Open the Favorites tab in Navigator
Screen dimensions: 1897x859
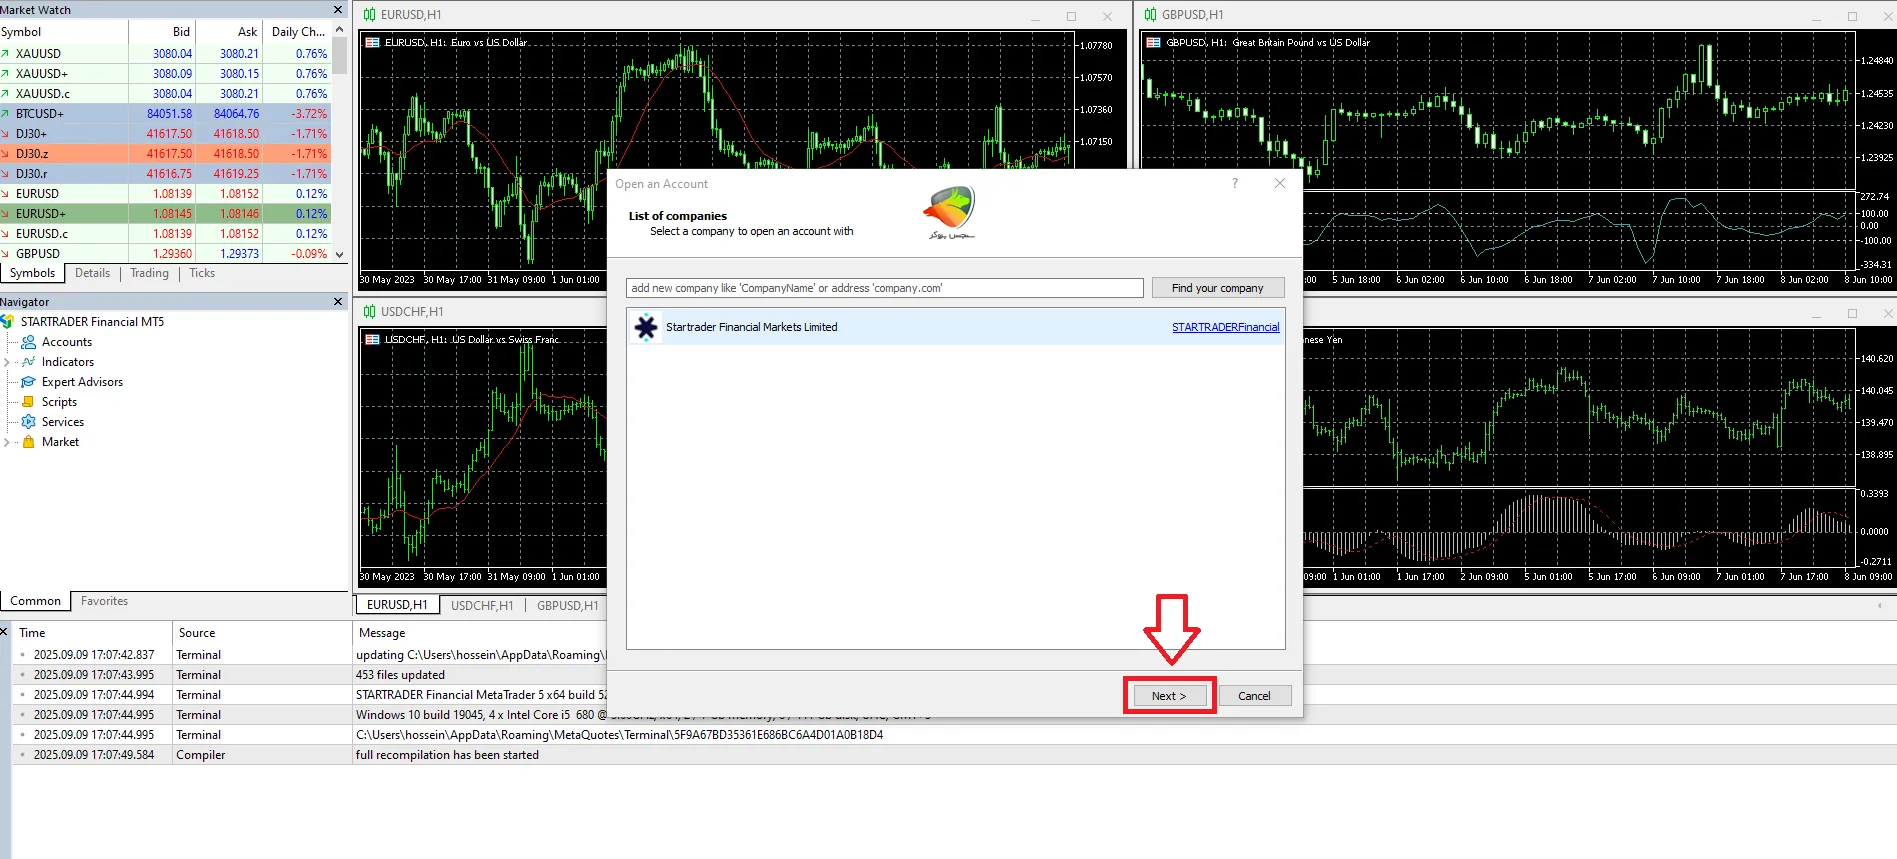point(104,601)
